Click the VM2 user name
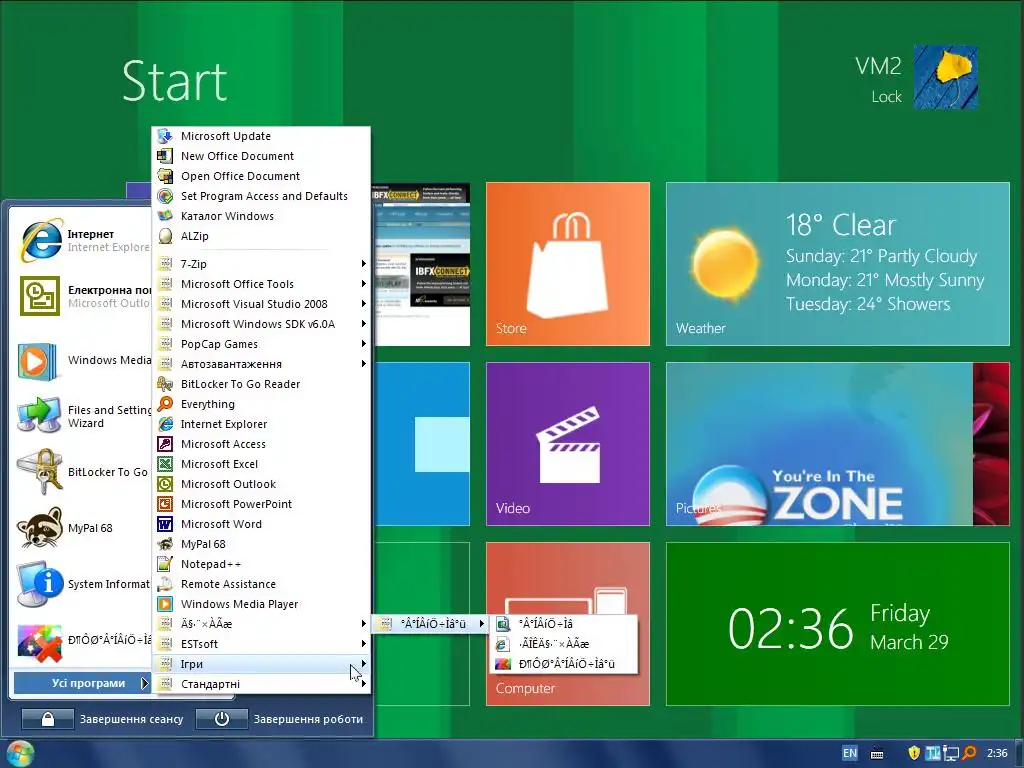 tap(878, 66)
